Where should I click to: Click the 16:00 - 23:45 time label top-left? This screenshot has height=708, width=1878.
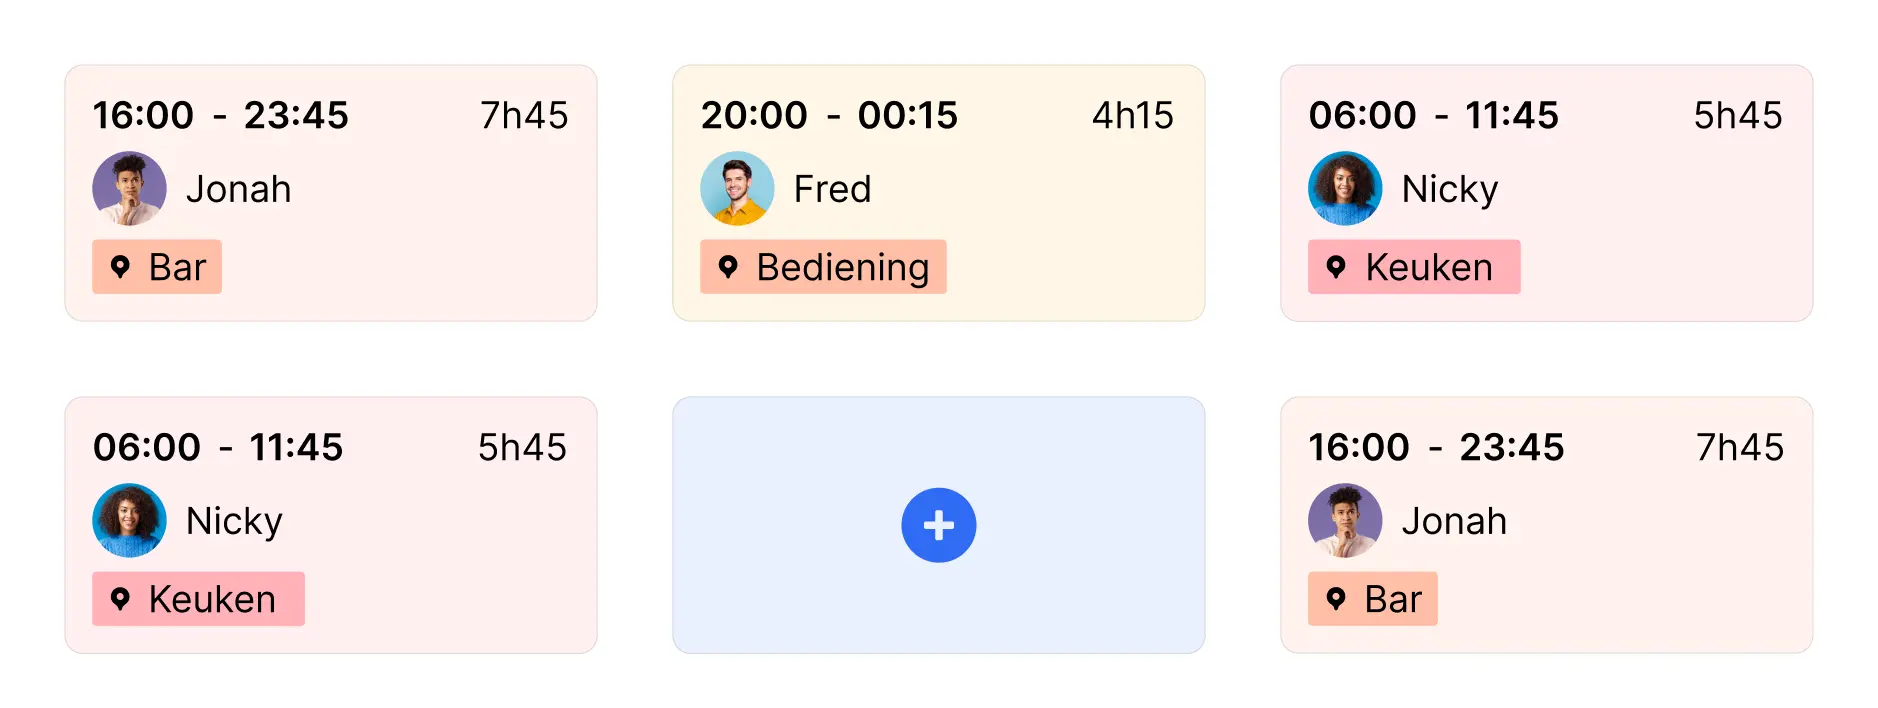click(x=220, y=115)
